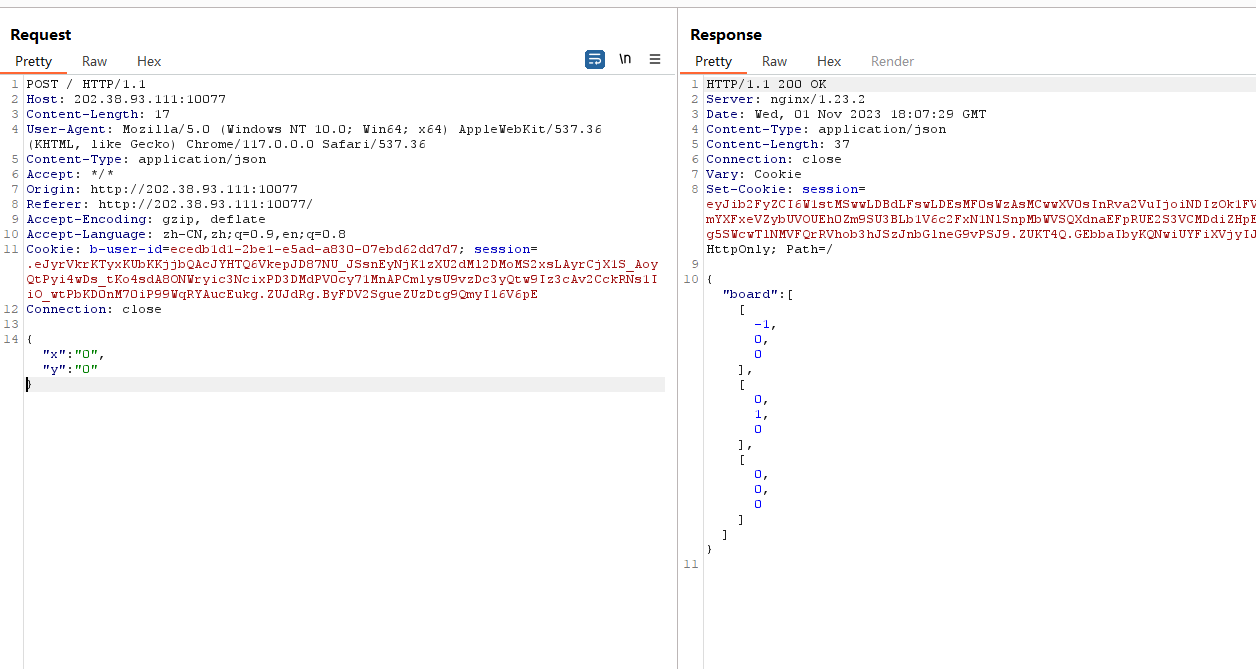Open the Request hamburger options menu
Viewport: 1256px width, 669px height.
[655, 60]
